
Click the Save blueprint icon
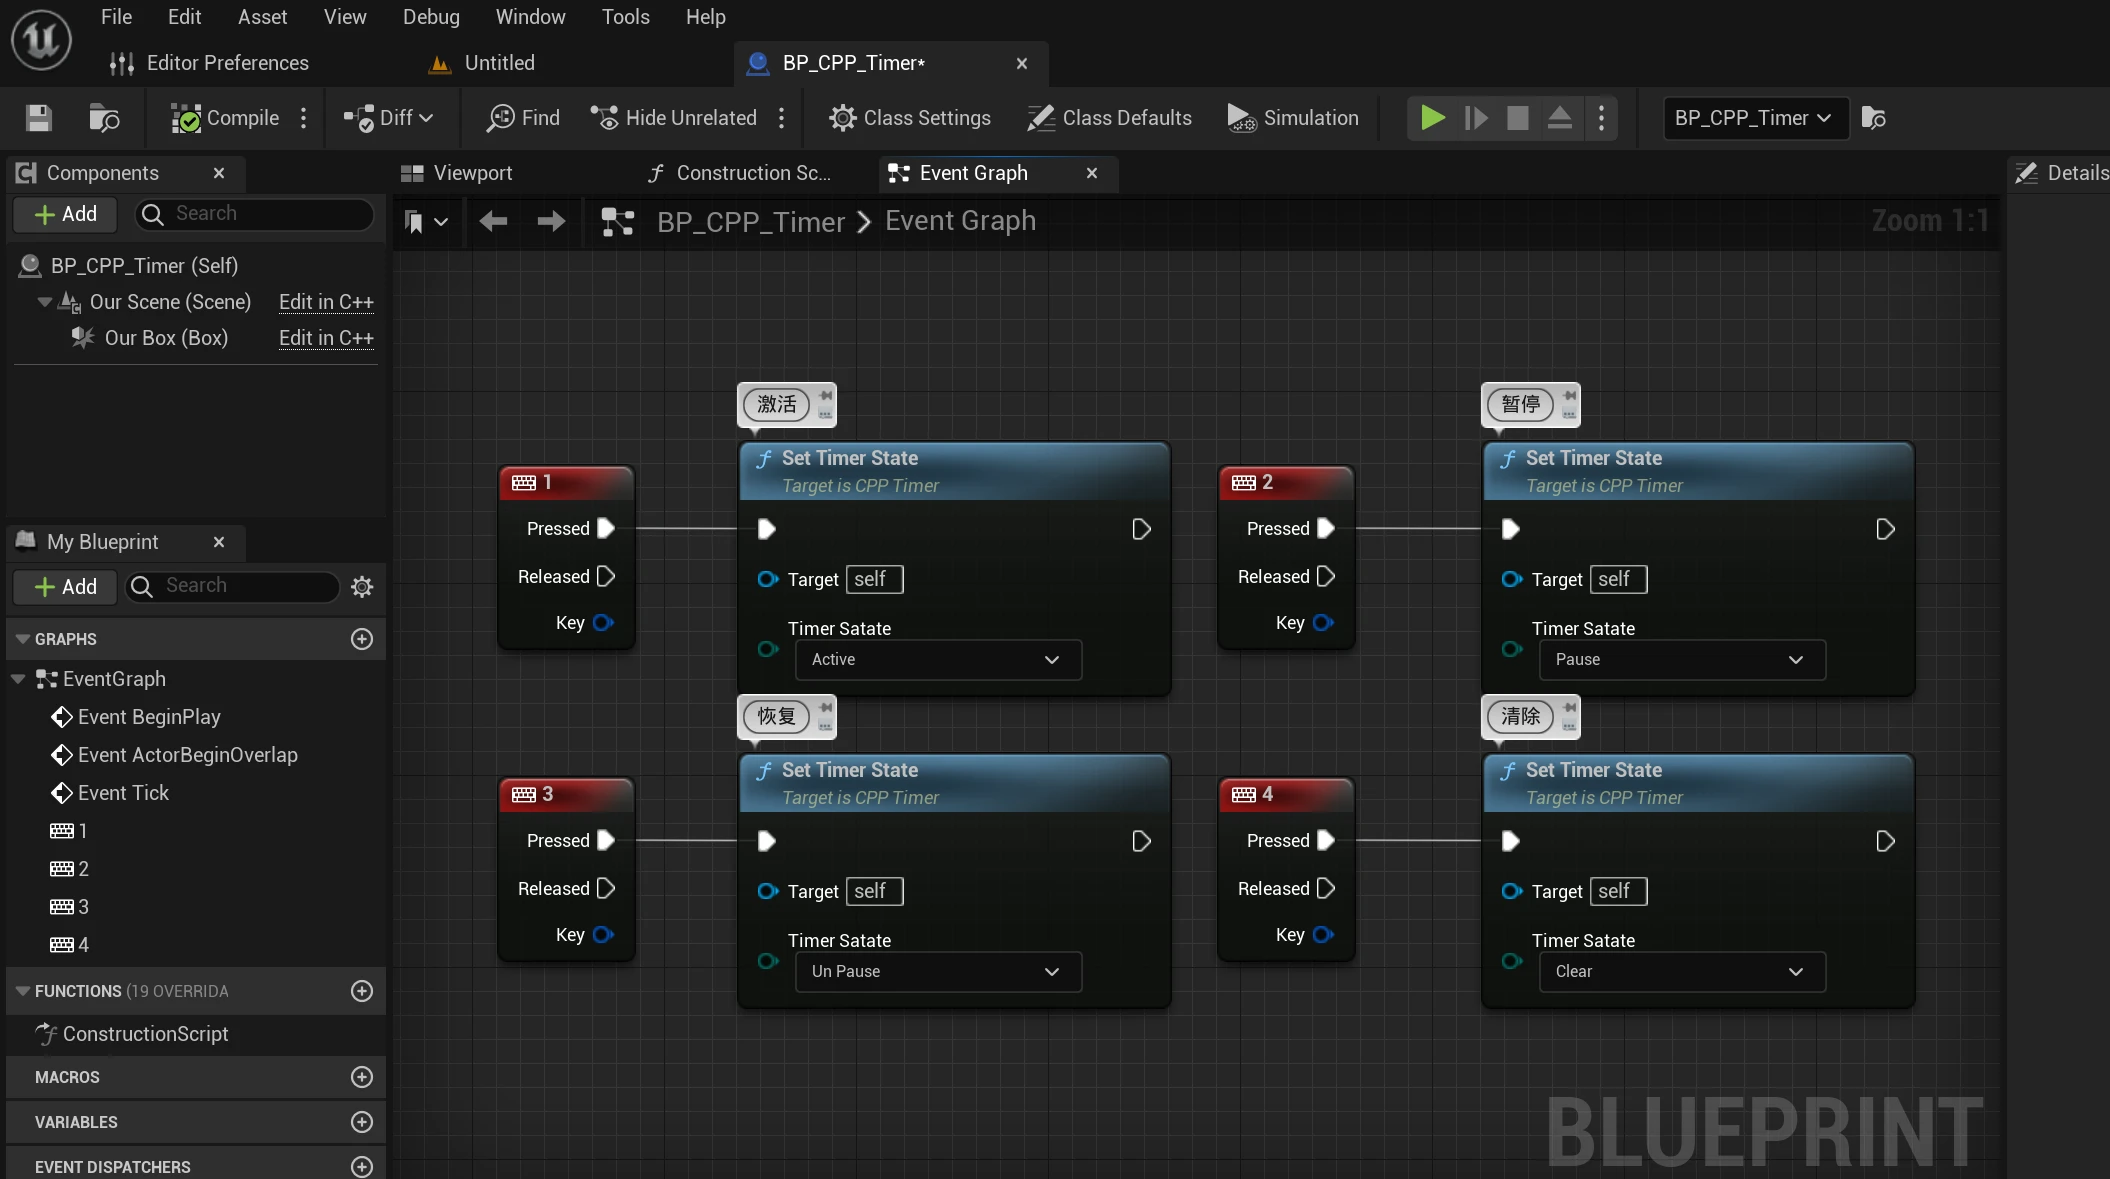point(38,118)
